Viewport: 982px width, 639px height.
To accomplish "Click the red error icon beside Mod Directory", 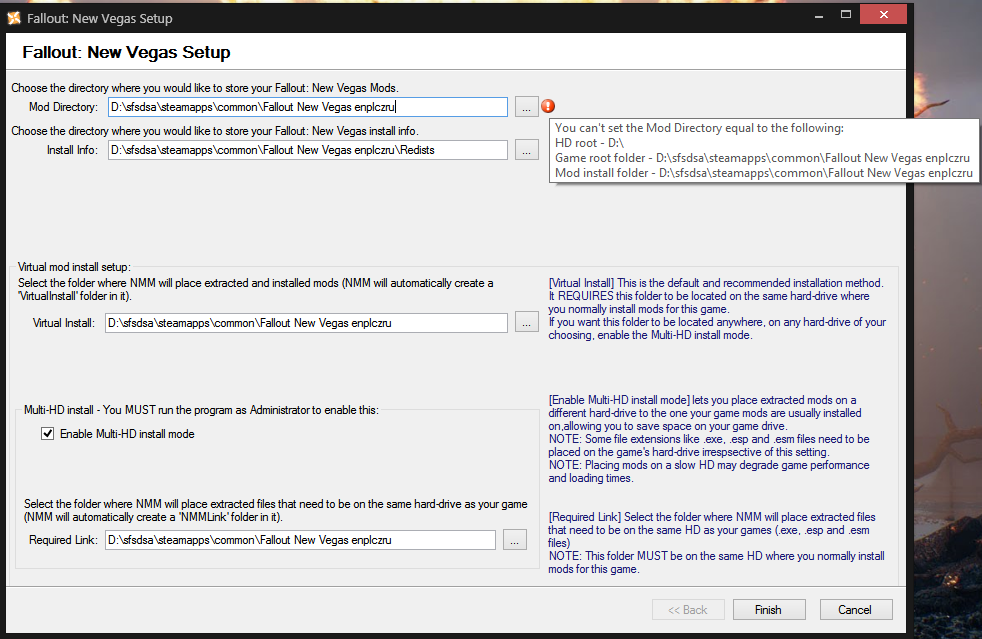I will pyautogui.click(x=548, y=106).
